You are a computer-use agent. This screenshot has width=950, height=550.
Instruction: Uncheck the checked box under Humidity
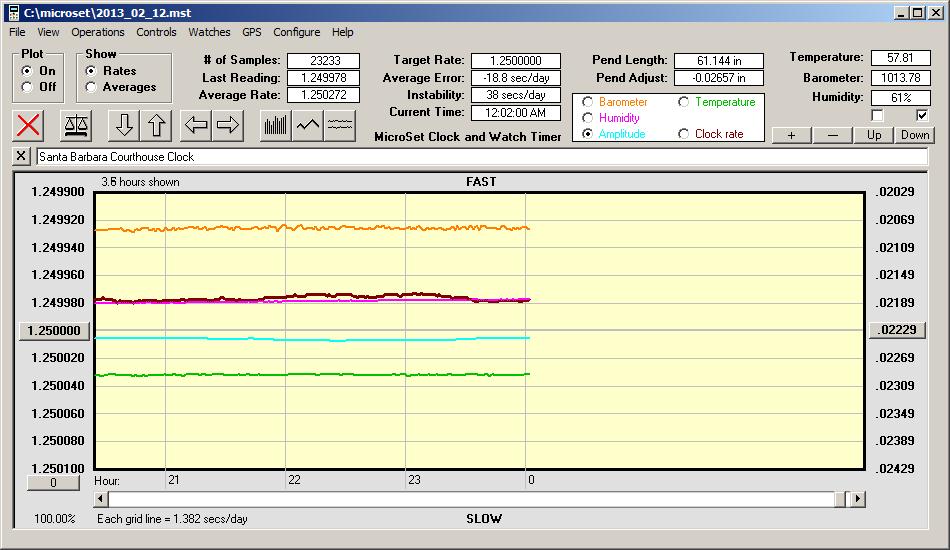click(922, 115)
